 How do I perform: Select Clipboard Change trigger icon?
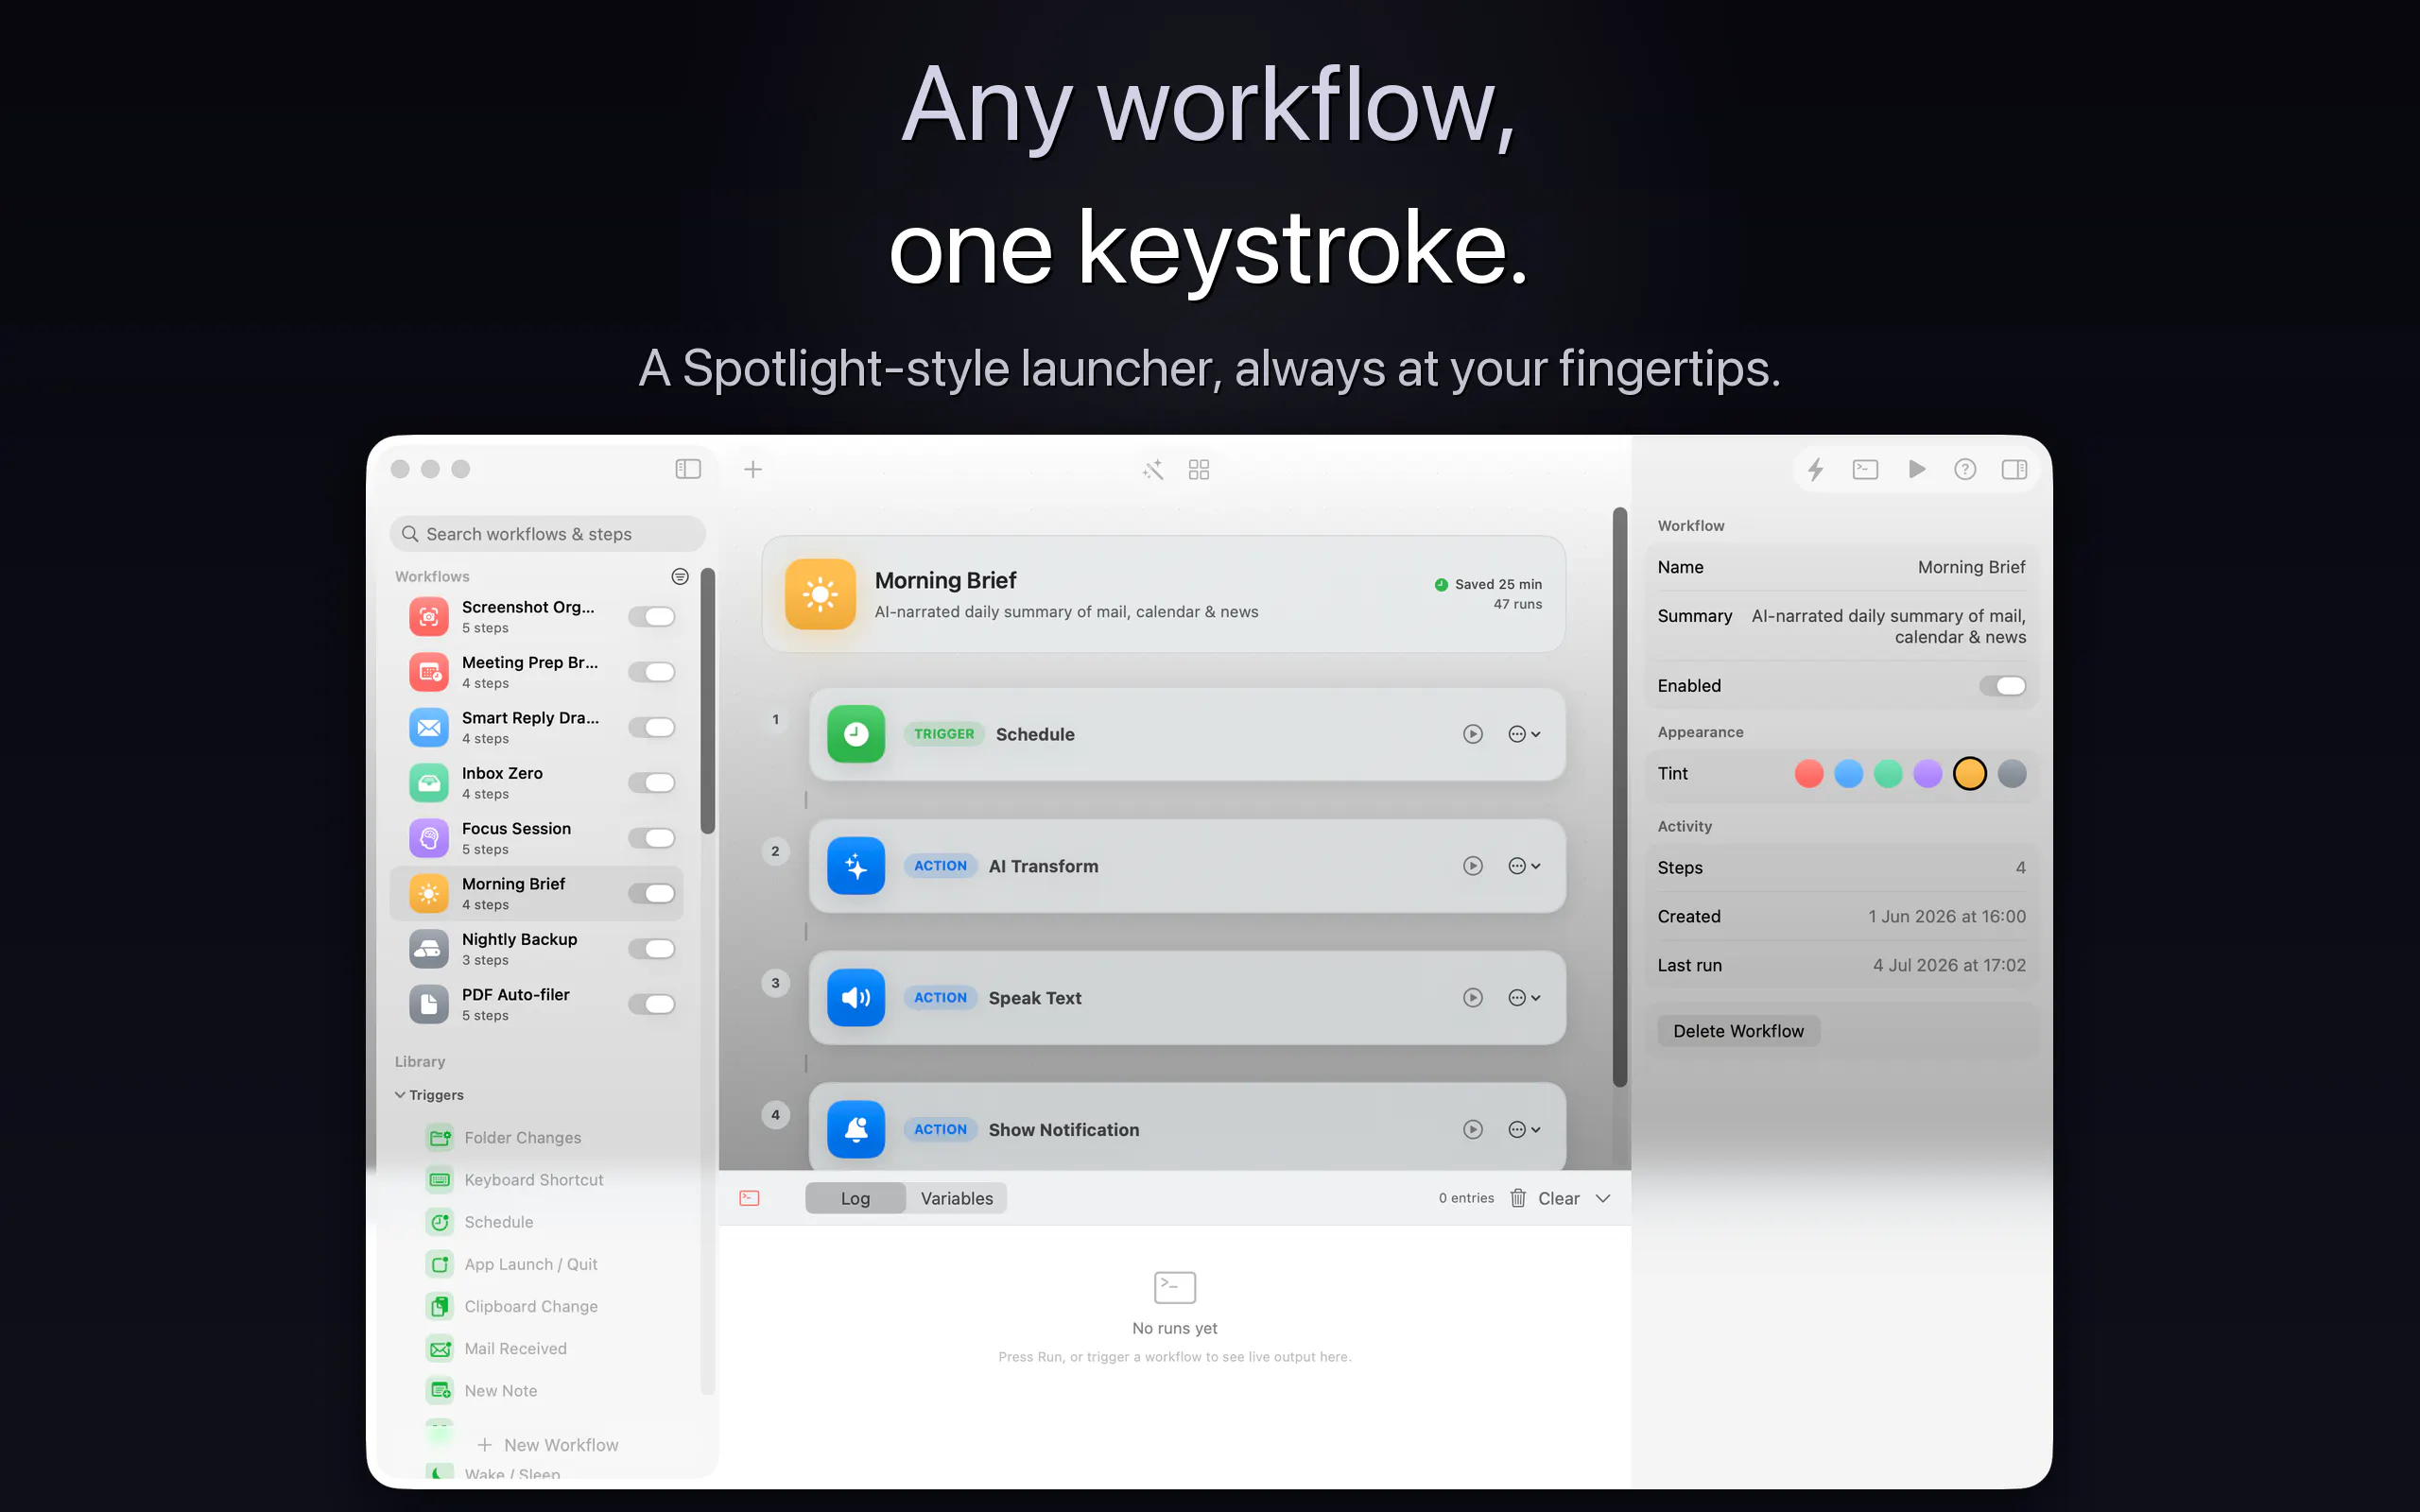440,1306
